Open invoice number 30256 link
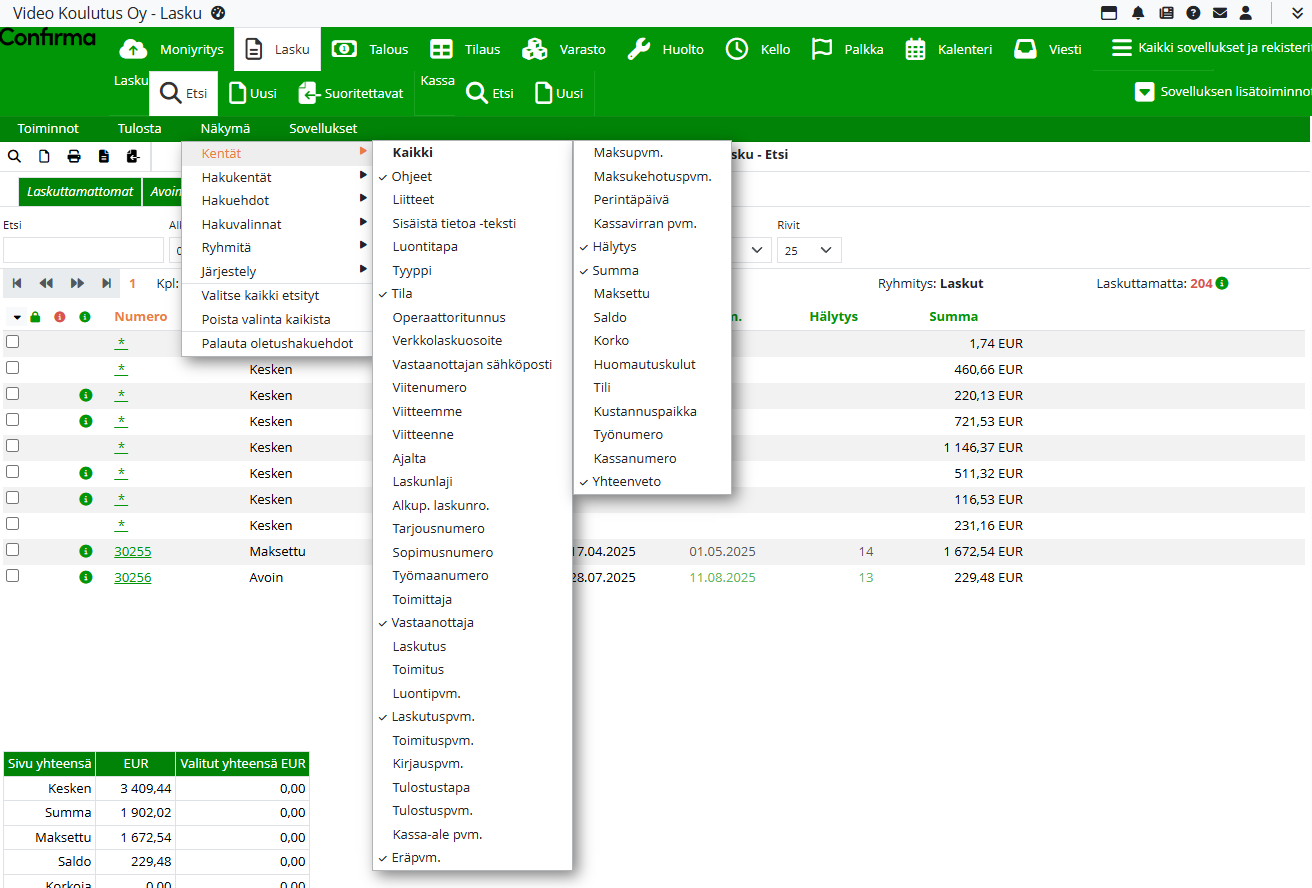1312x888 pixels. pyautogui.click(x=133, y=577)
